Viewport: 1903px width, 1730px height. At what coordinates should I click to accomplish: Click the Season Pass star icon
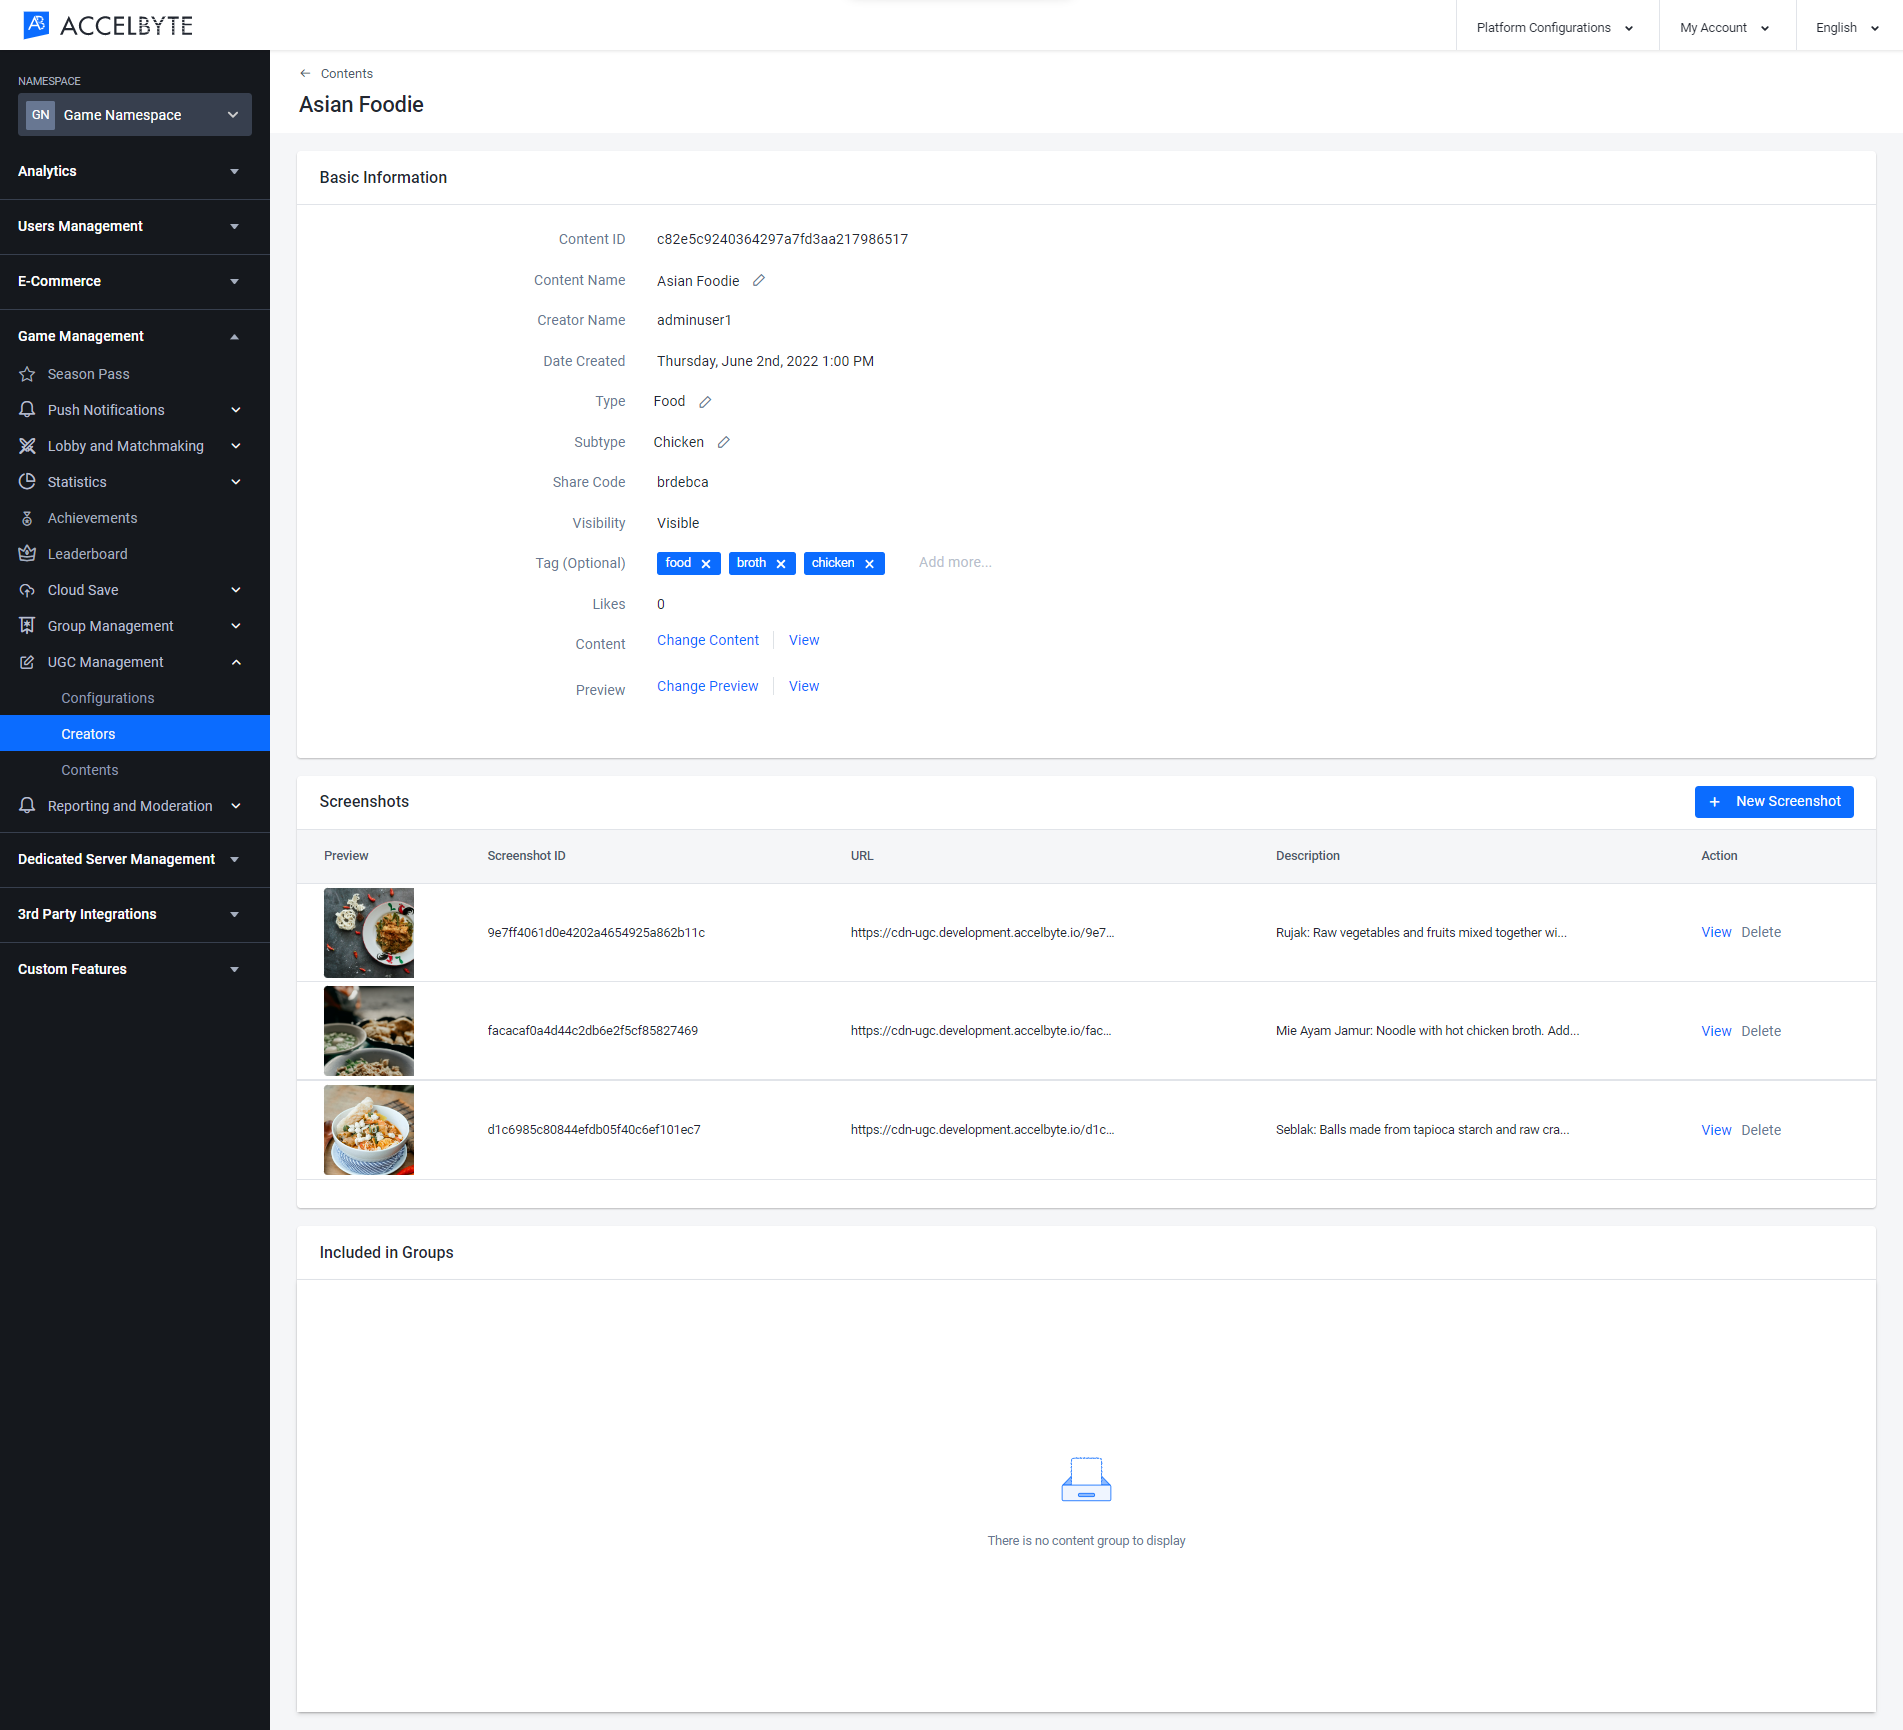27,374
